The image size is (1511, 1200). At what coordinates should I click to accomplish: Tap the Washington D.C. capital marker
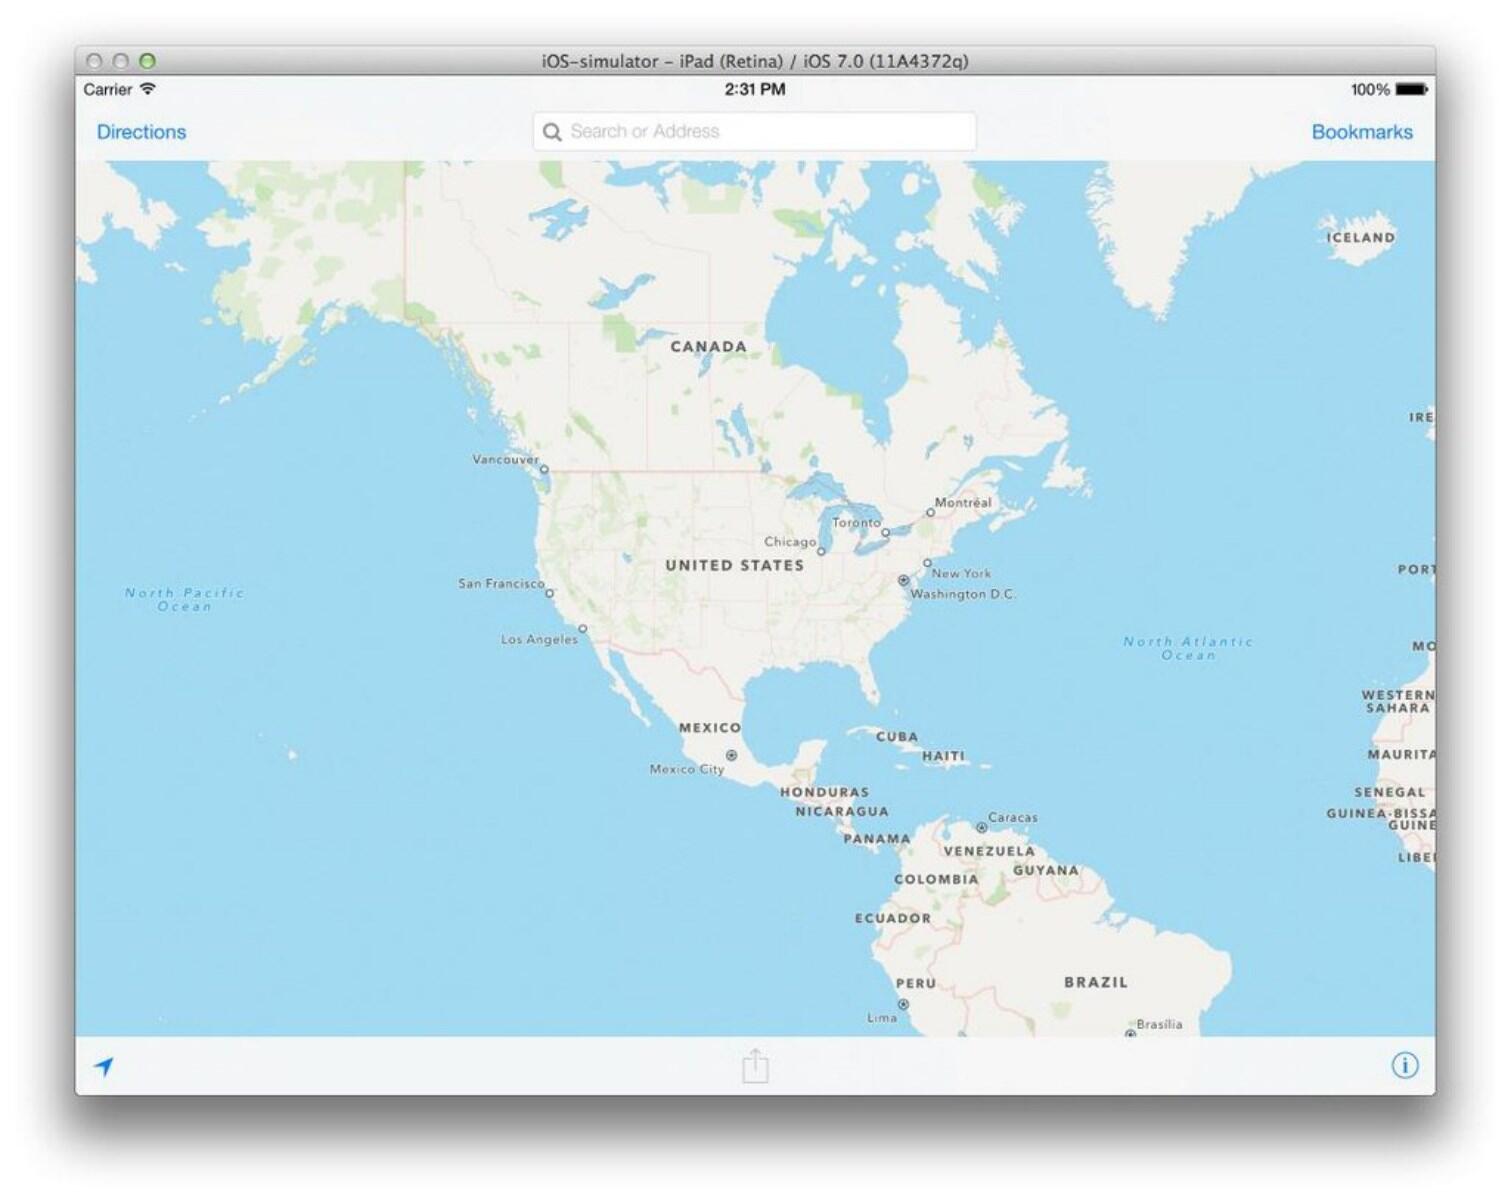903,580
